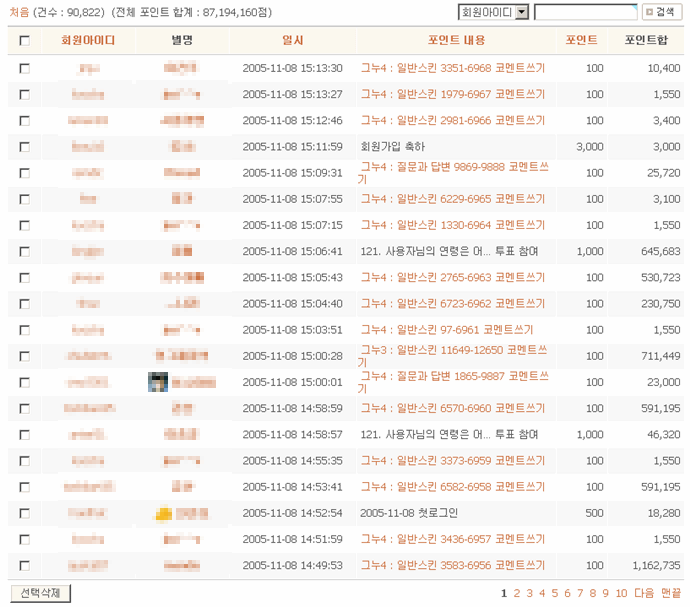Click point total 25,720
The height and width of the screenshot is (607, 690).
(x=664, y=173)
